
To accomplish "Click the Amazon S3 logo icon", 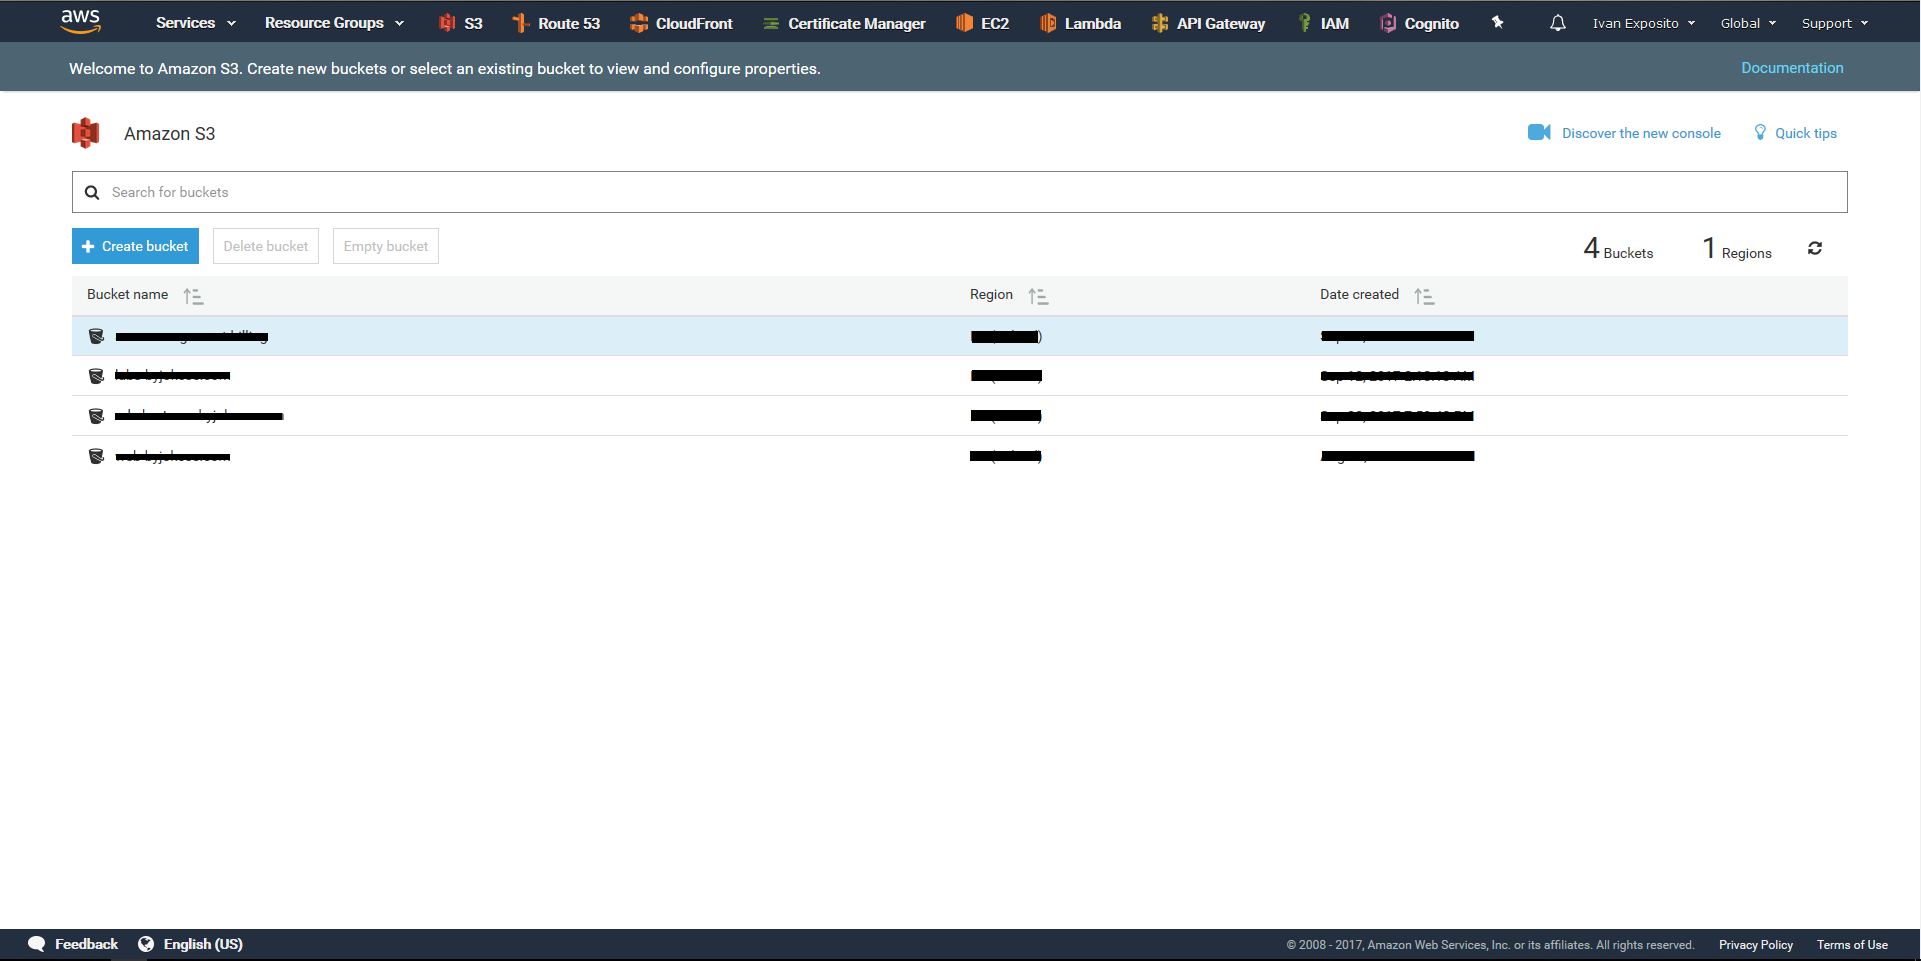I will point(86,133).
